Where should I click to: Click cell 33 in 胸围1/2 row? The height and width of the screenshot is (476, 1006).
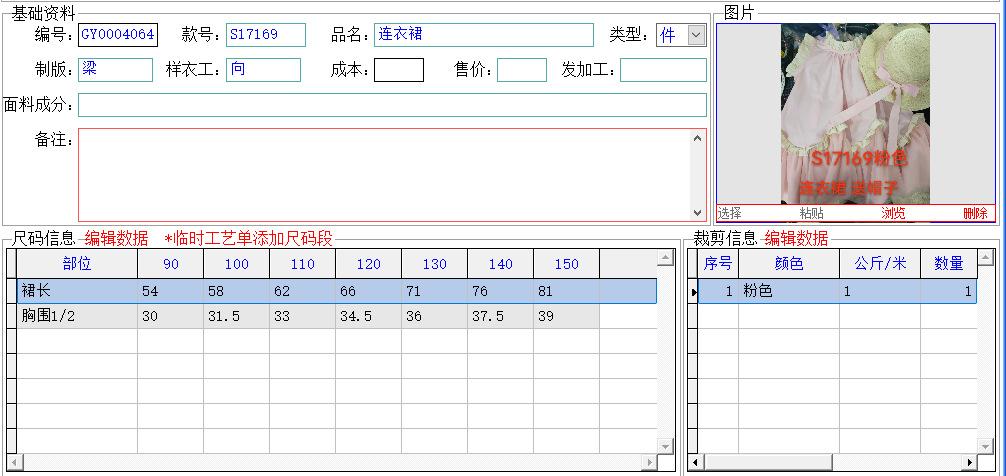pyautogui.click(x=303, y=316)
